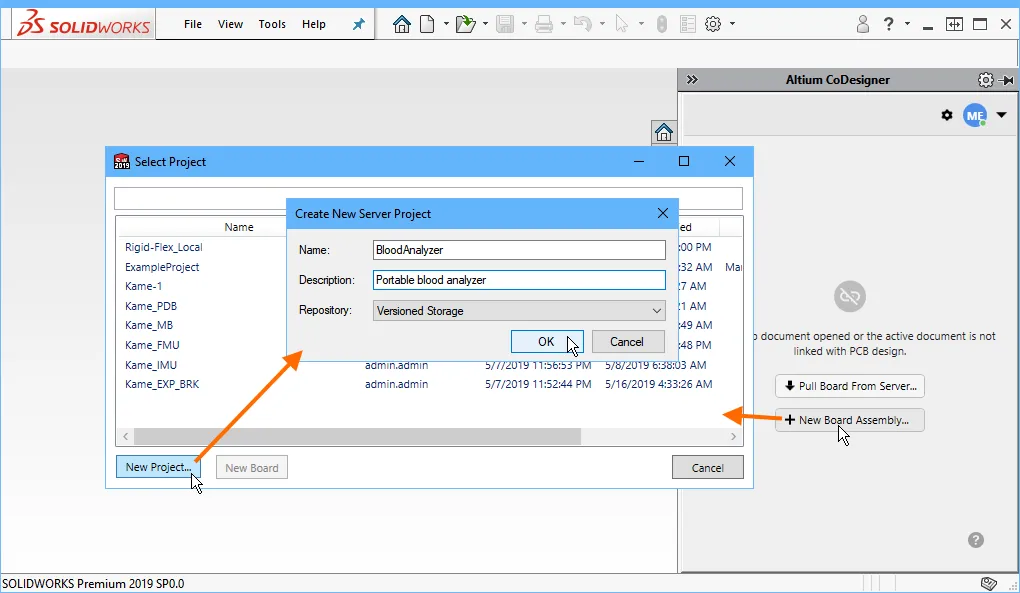Viewport: 1020px width, 593px height.
Task: Click the SOLIDWORKS logo
Action: pos(83,23)
